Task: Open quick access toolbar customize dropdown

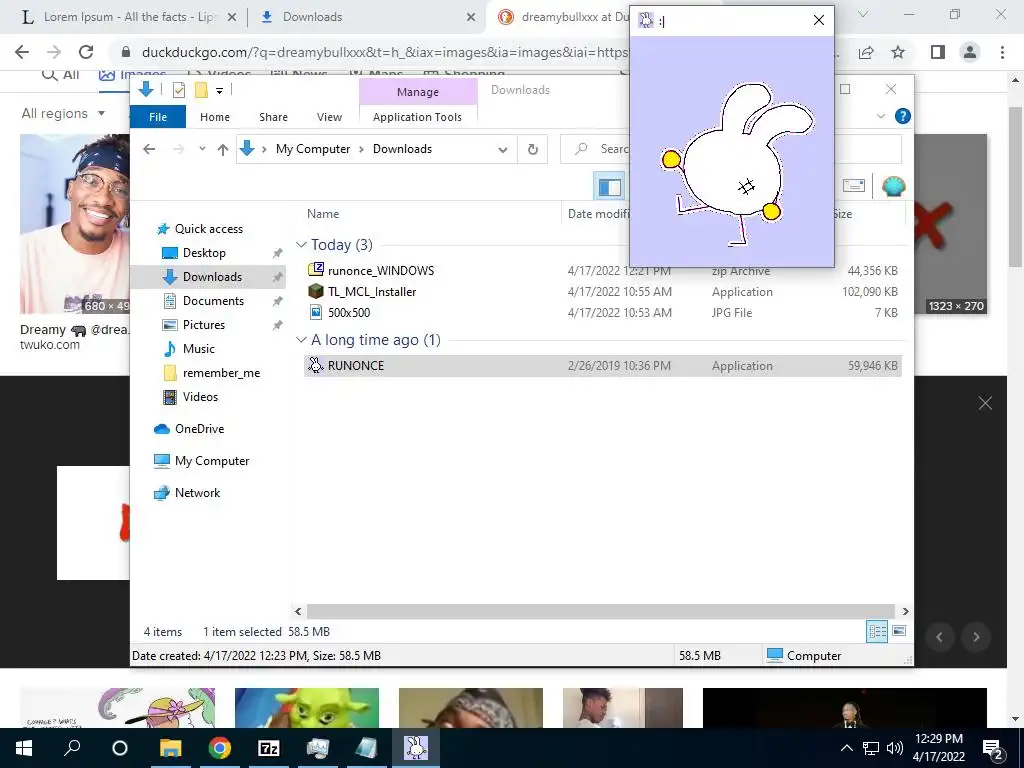Action: pyautogui.click(x=219, y=91)
